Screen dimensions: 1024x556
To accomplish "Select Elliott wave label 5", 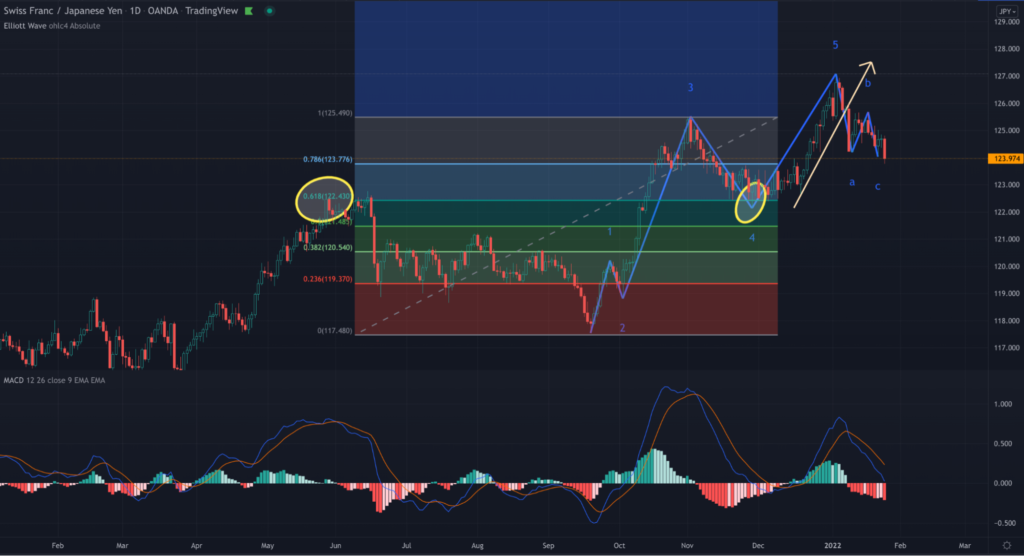I will click(x=835, y=45).
